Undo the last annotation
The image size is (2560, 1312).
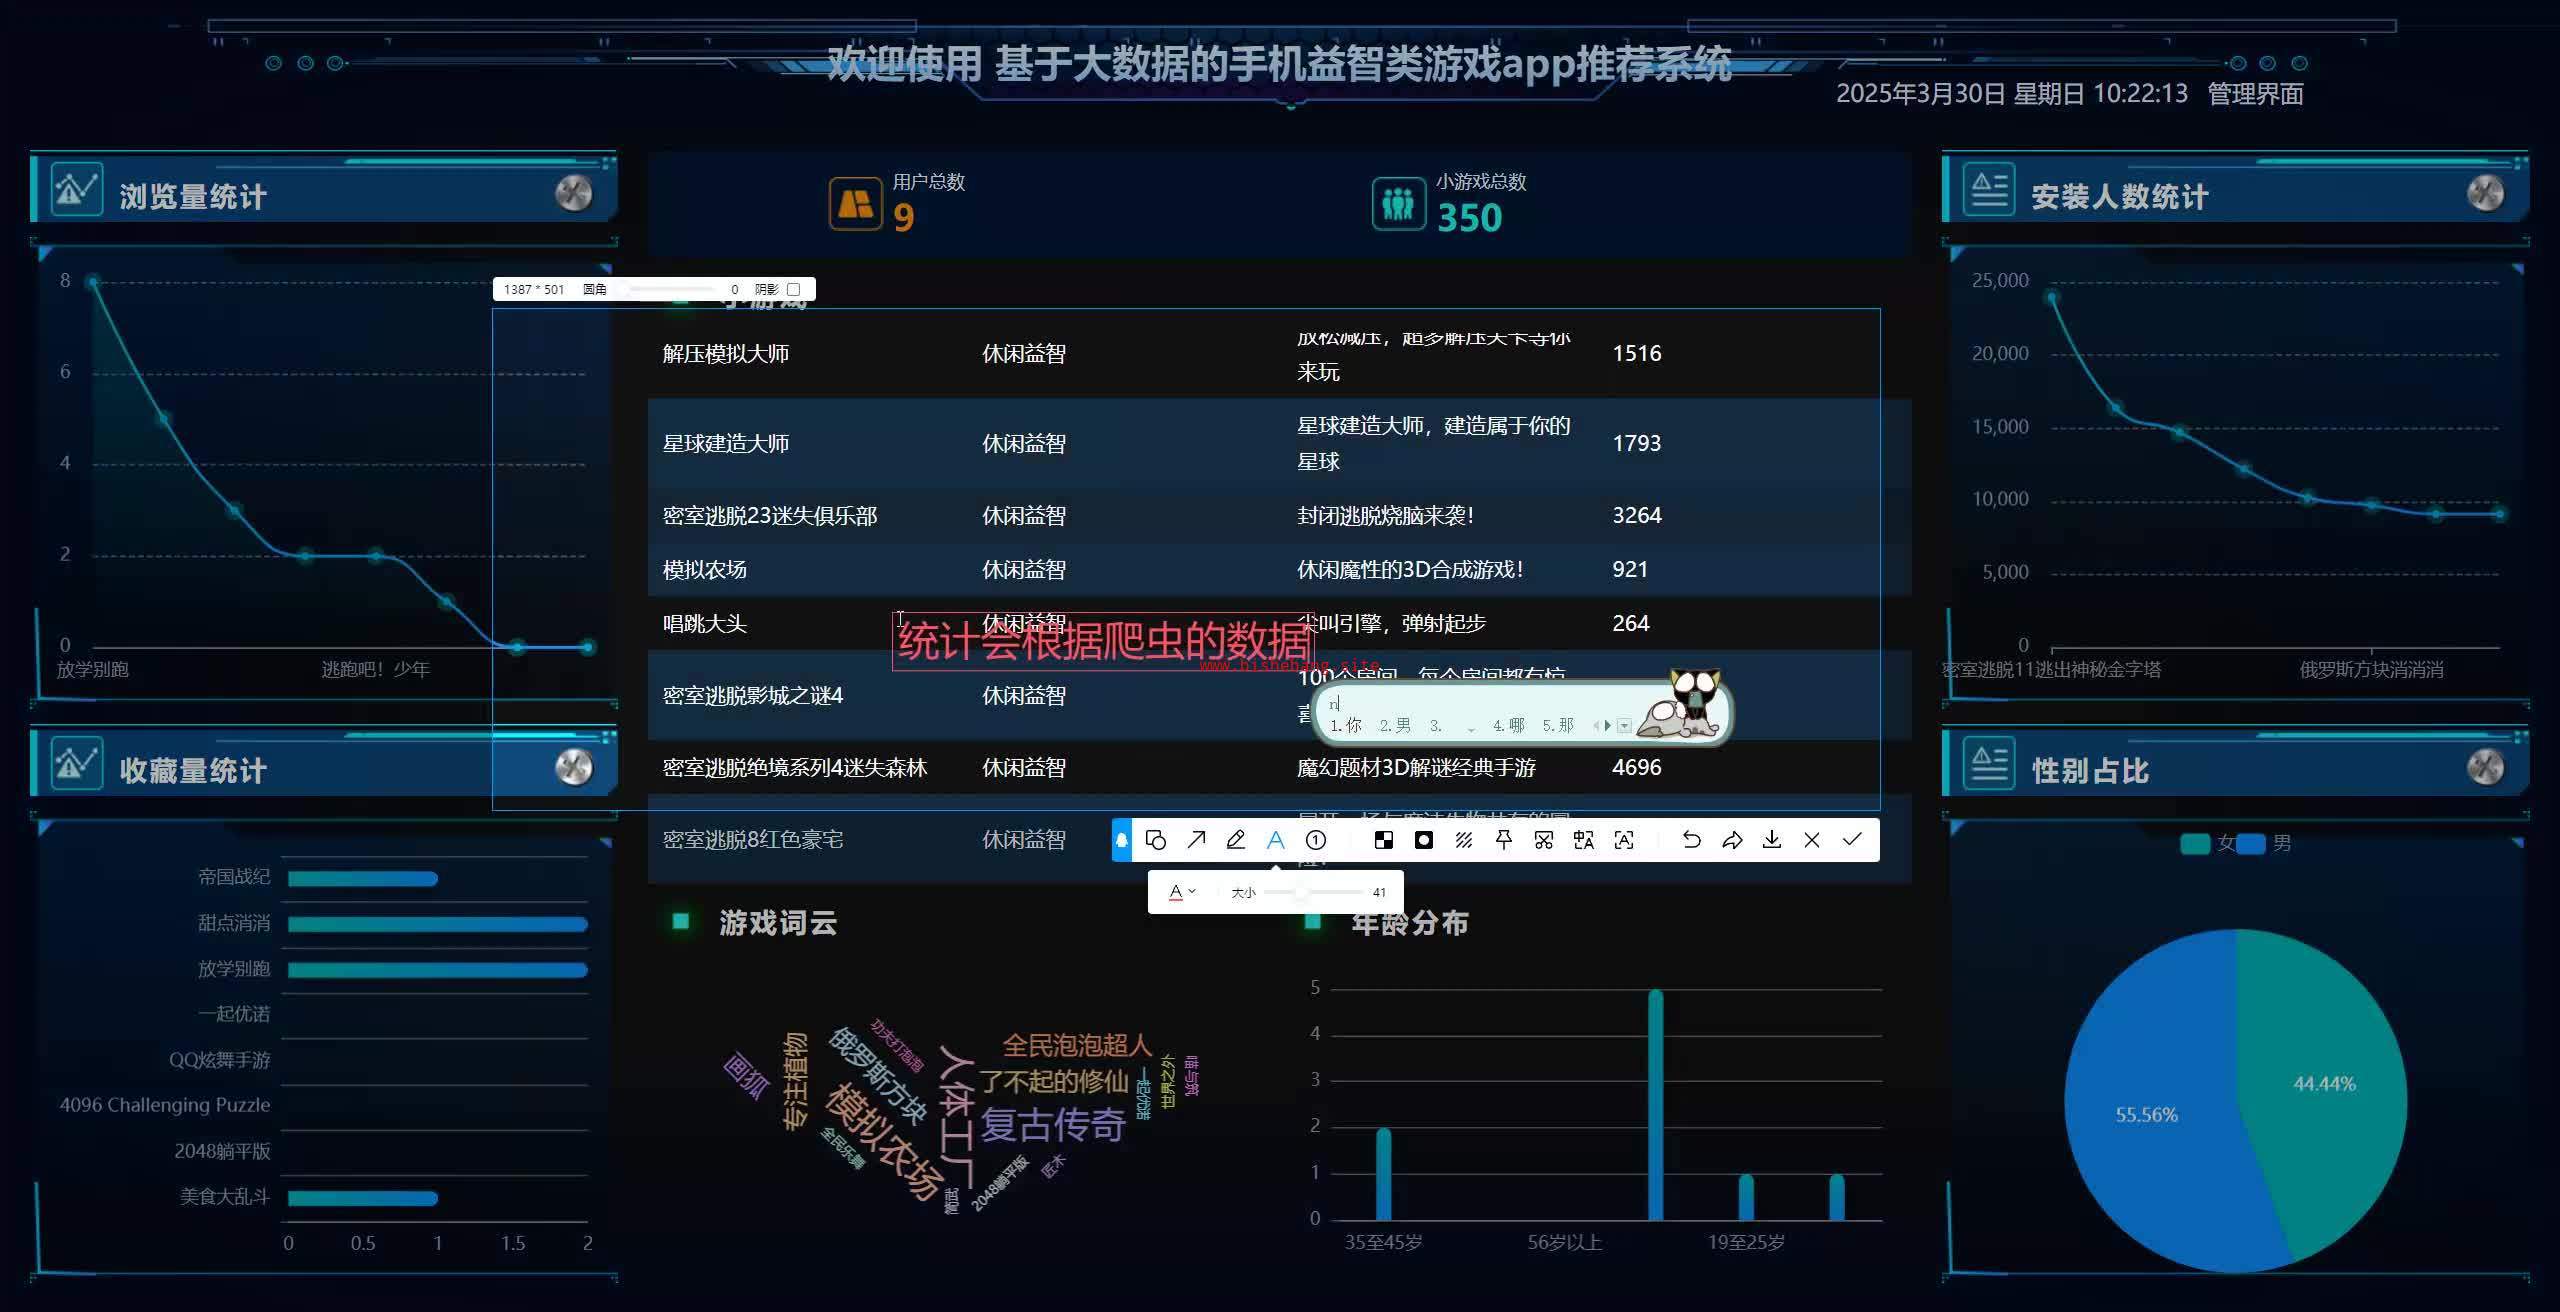[x=1691, y=840]
